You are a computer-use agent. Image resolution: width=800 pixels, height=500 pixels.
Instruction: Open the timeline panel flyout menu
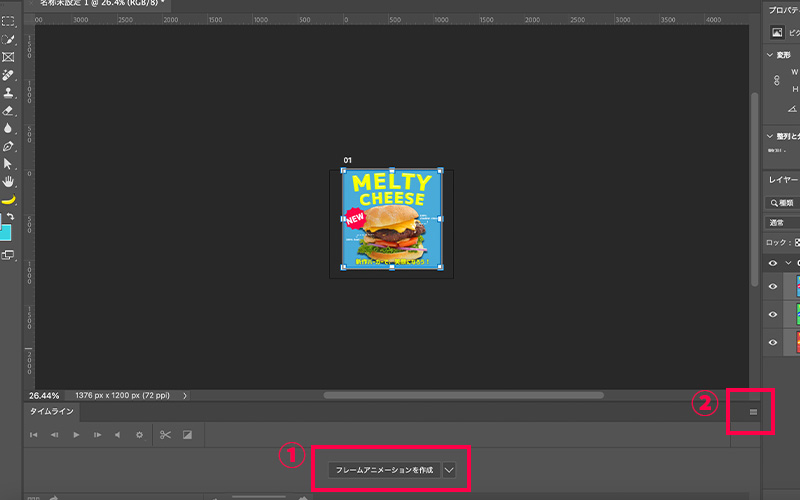pos(753,412)
